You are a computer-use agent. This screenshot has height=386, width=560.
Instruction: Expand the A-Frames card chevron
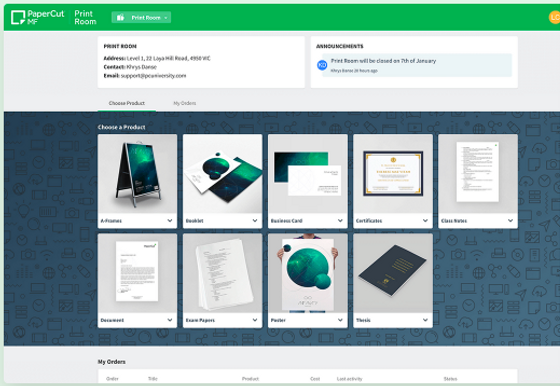coord(170,221)
